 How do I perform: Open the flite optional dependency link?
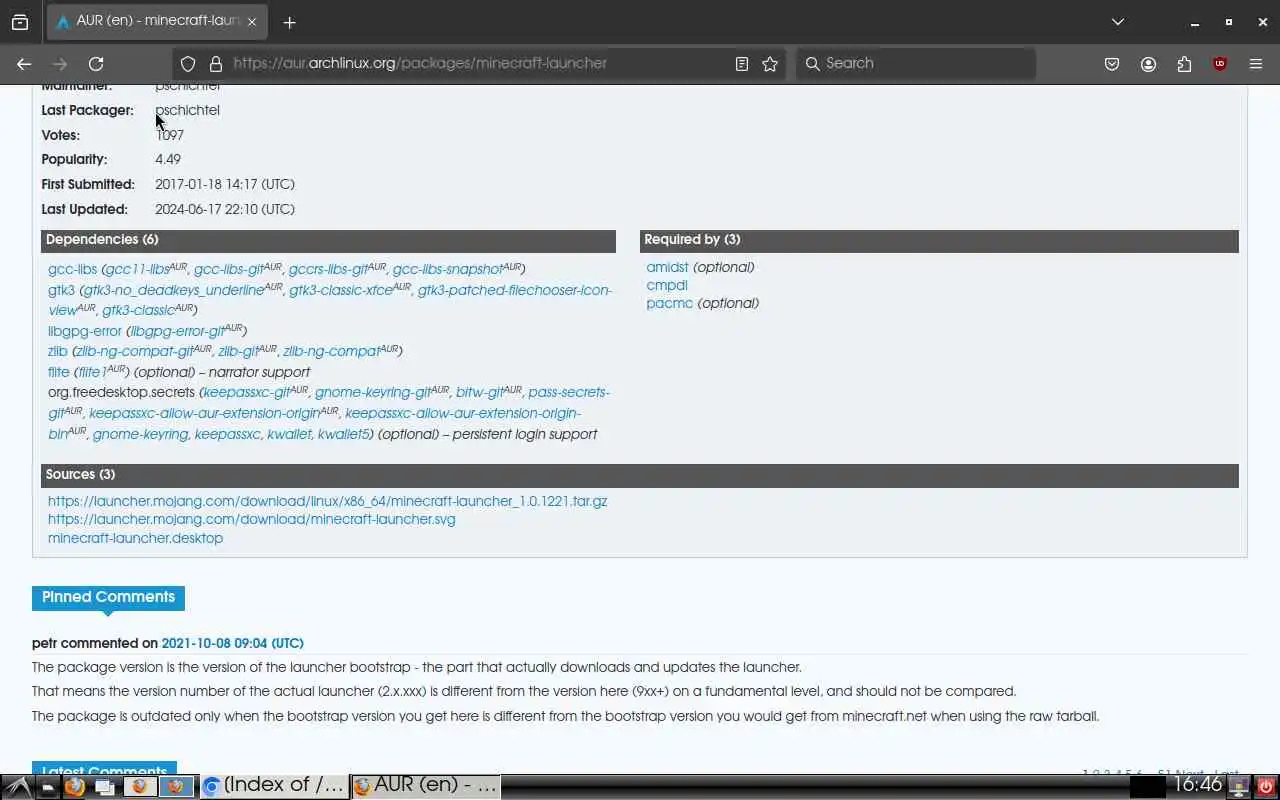[x=59, y=372]
